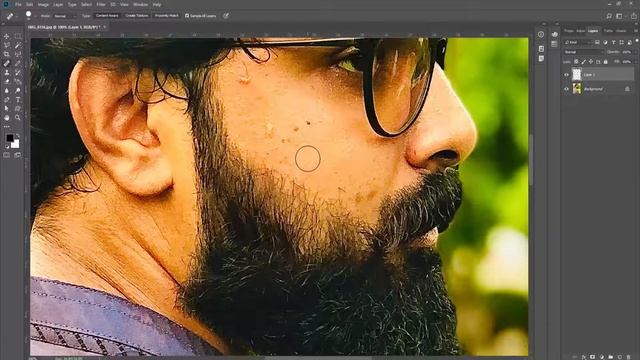Select the Quick Selection tool
640x360 pixels.
[18, 45]
